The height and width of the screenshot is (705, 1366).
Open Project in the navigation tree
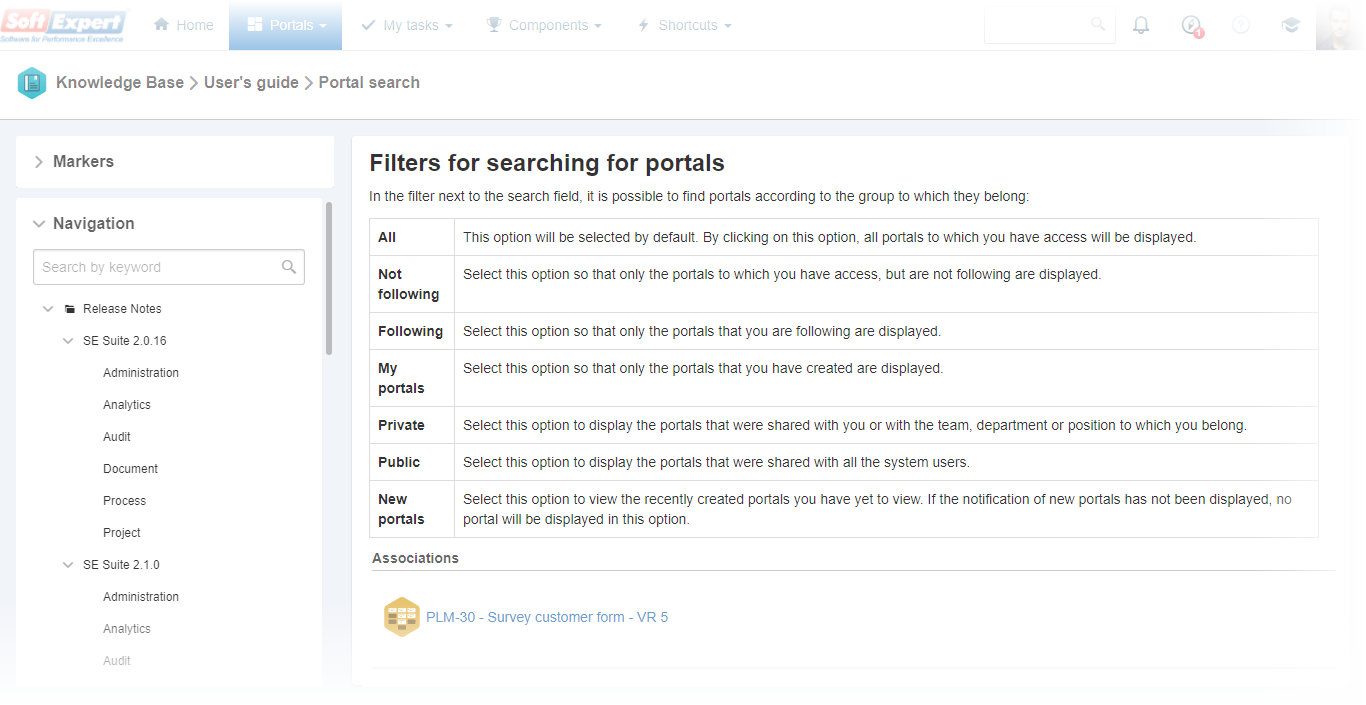point(122,533)
